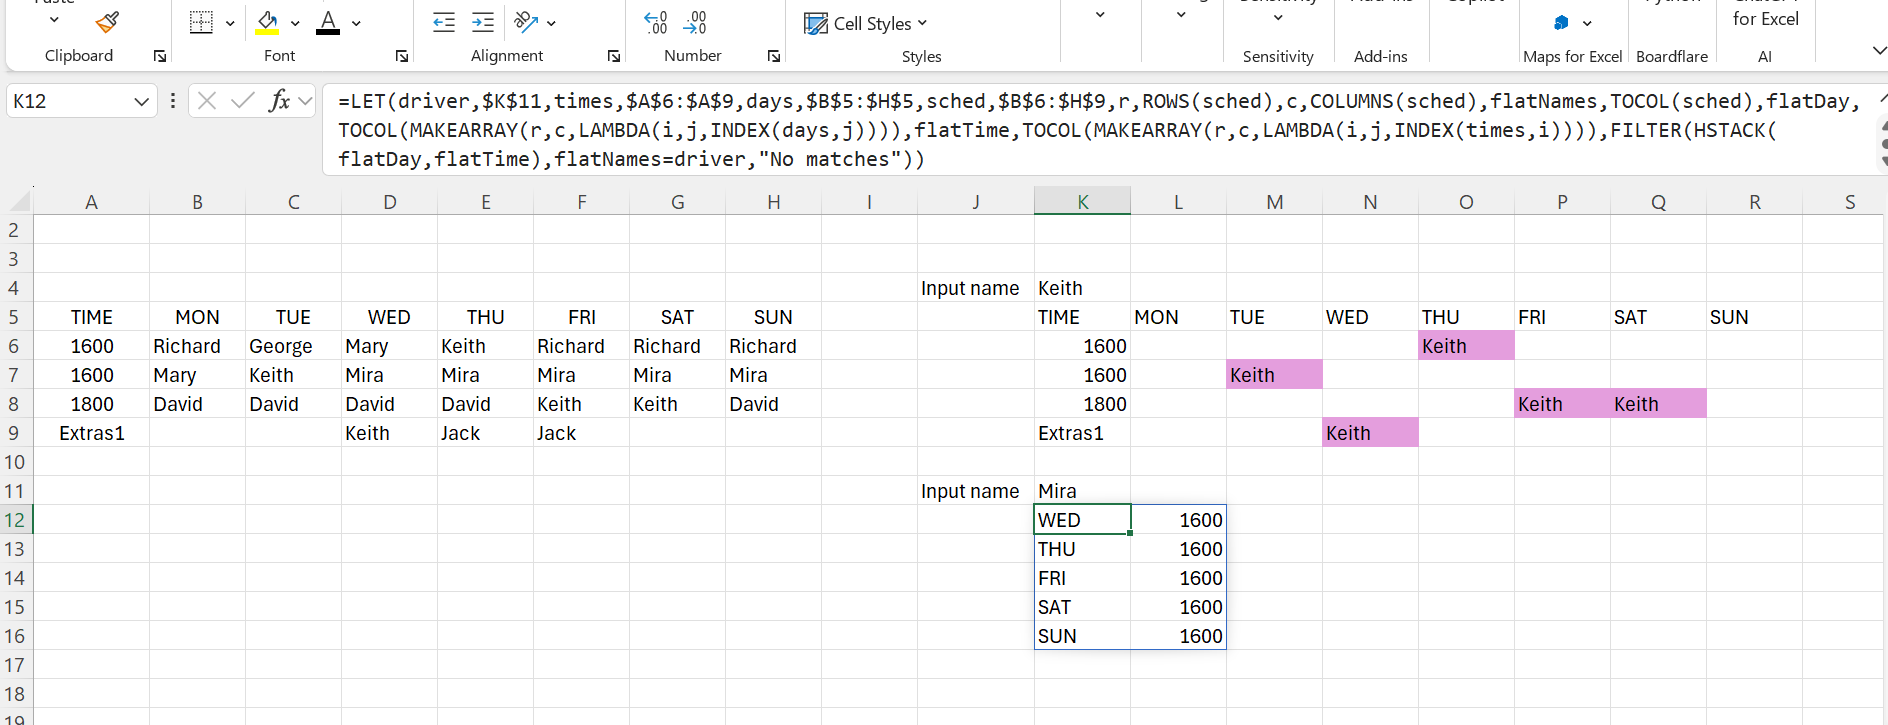Expand the Paste options dropdown arrow
The height and width of the screenshot is (725, 1888).
tap(54, 20)
